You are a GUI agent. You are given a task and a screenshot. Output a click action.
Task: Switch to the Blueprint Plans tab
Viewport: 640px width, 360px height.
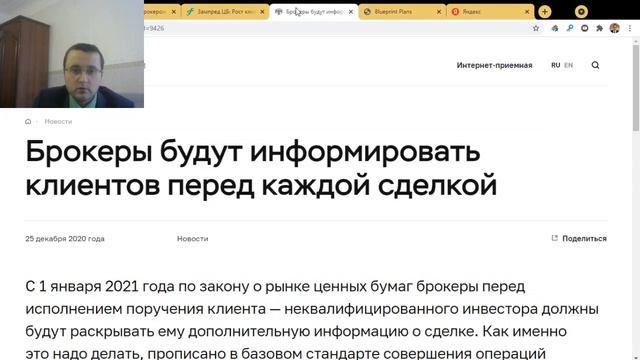click(x=402, y=12)
